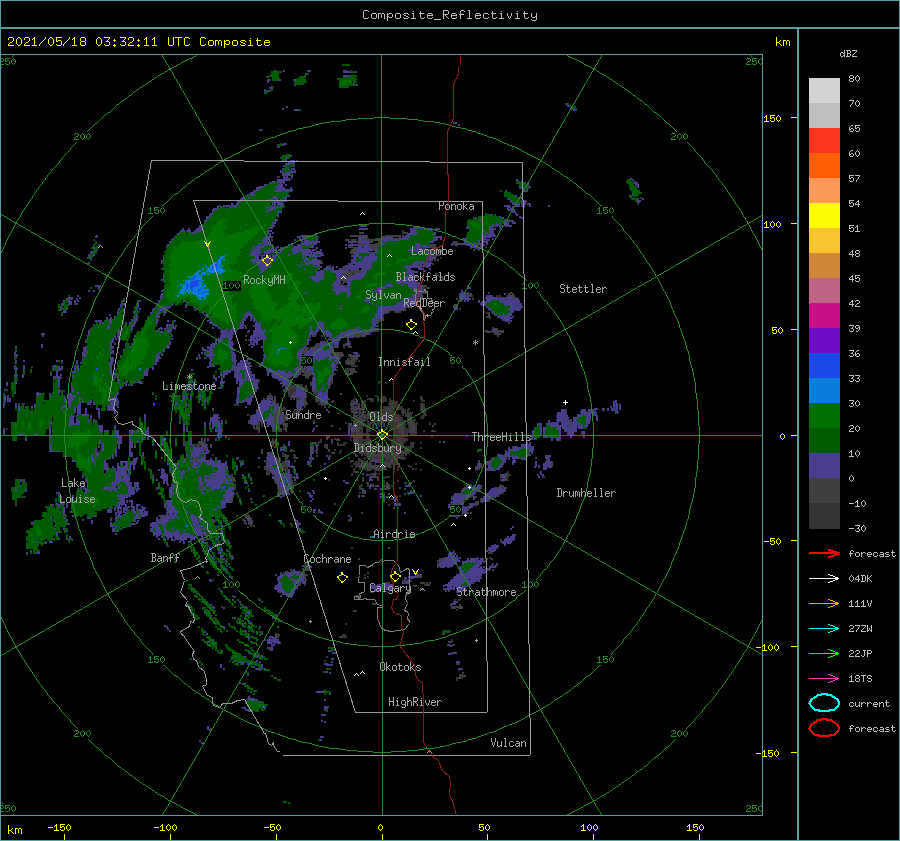Click the yellow diamond marker below Cochrane
The height and width of the screenshot is (841, 900).
pyautogui.click(x=342, y=578)
